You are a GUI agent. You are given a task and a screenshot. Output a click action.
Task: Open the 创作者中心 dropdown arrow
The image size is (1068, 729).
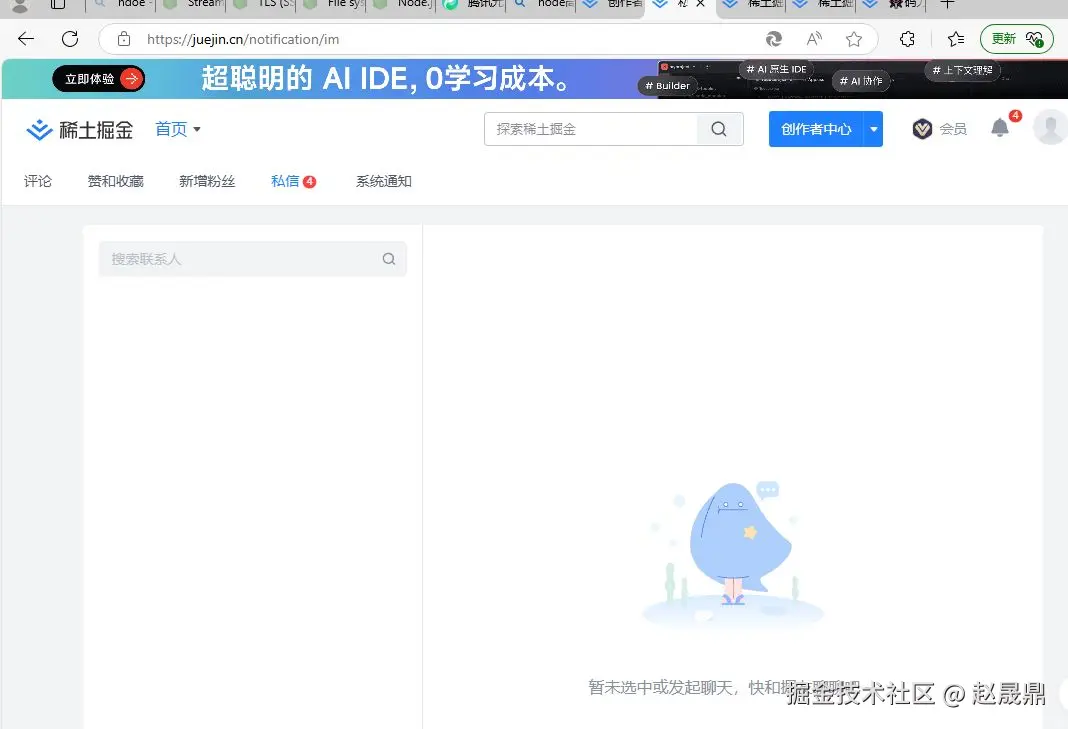[874, 128]
